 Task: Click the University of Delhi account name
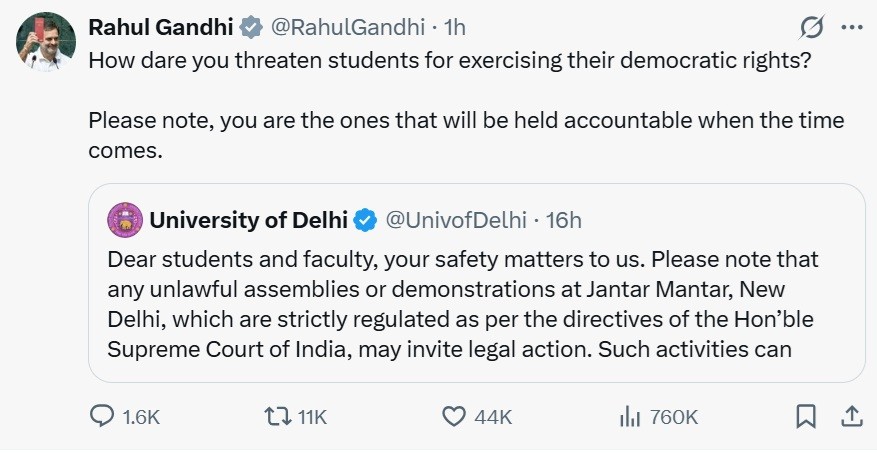pyautogui.click(x=248, y=220)
